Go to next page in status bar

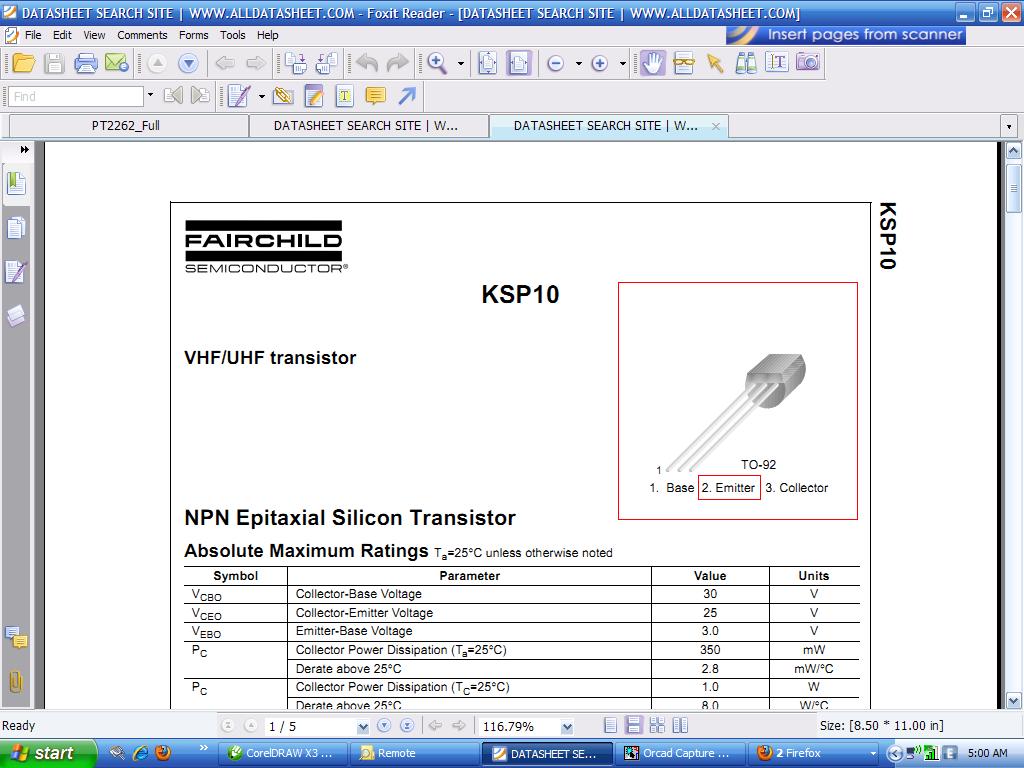pyautogui.click(x=384, y=726)
